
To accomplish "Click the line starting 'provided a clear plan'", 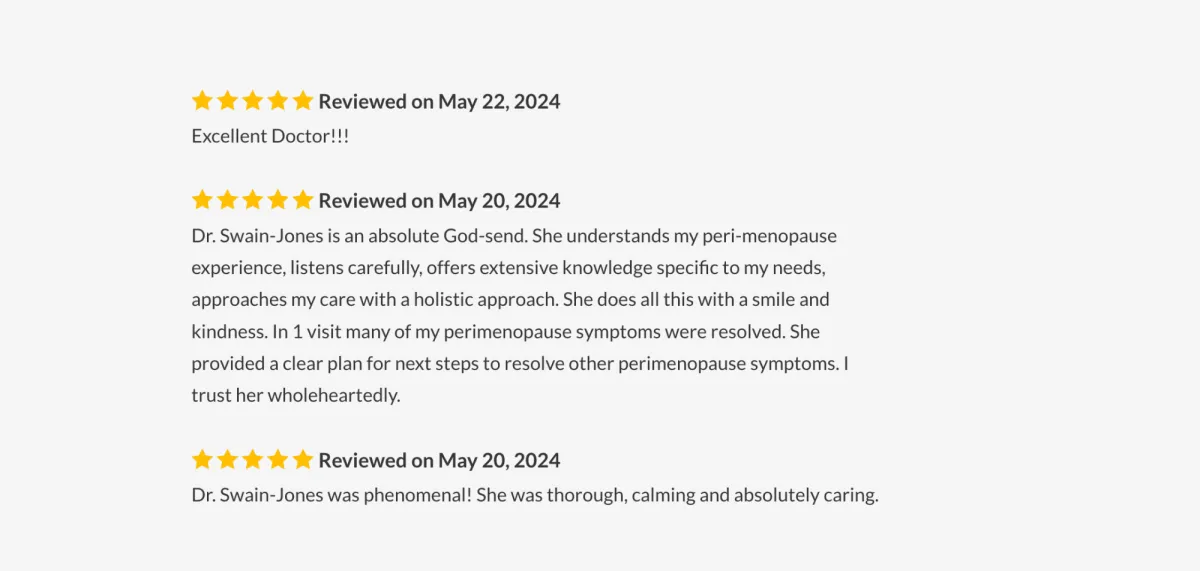I will coord(520,363).
